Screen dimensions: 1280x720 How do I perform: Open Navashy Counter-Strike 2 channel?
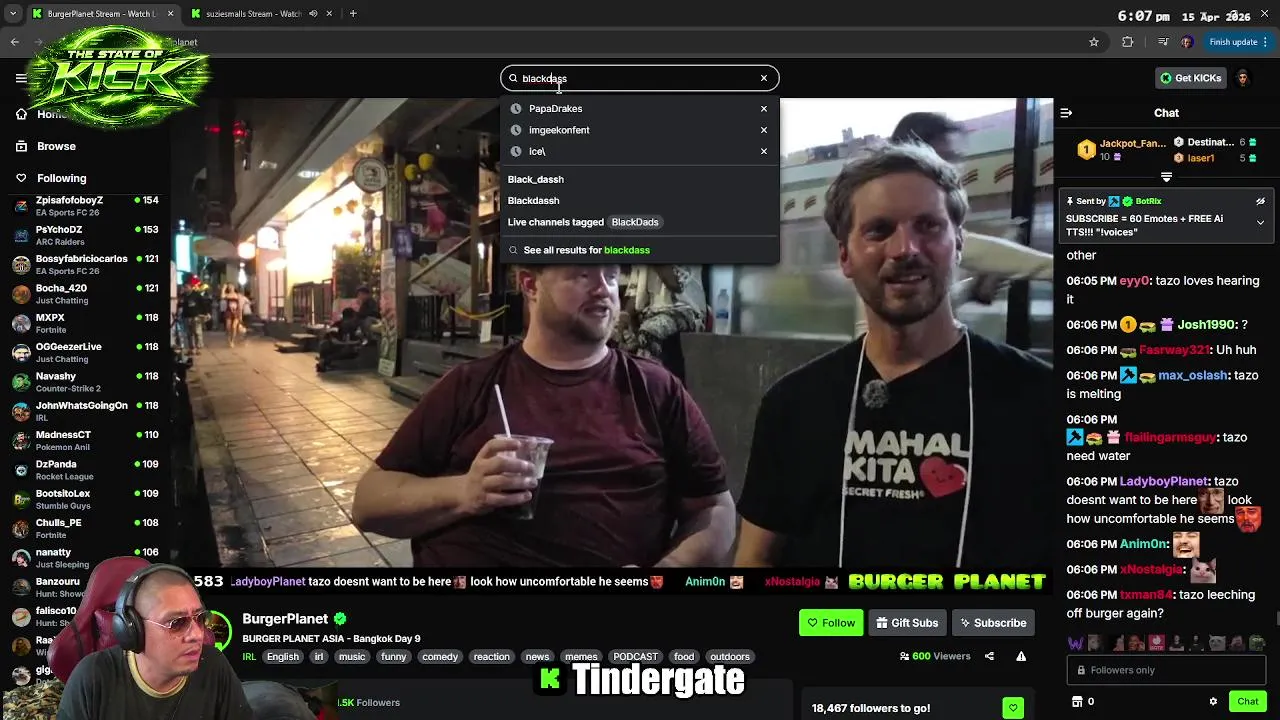pyautogui.click(x=85, y=382)
